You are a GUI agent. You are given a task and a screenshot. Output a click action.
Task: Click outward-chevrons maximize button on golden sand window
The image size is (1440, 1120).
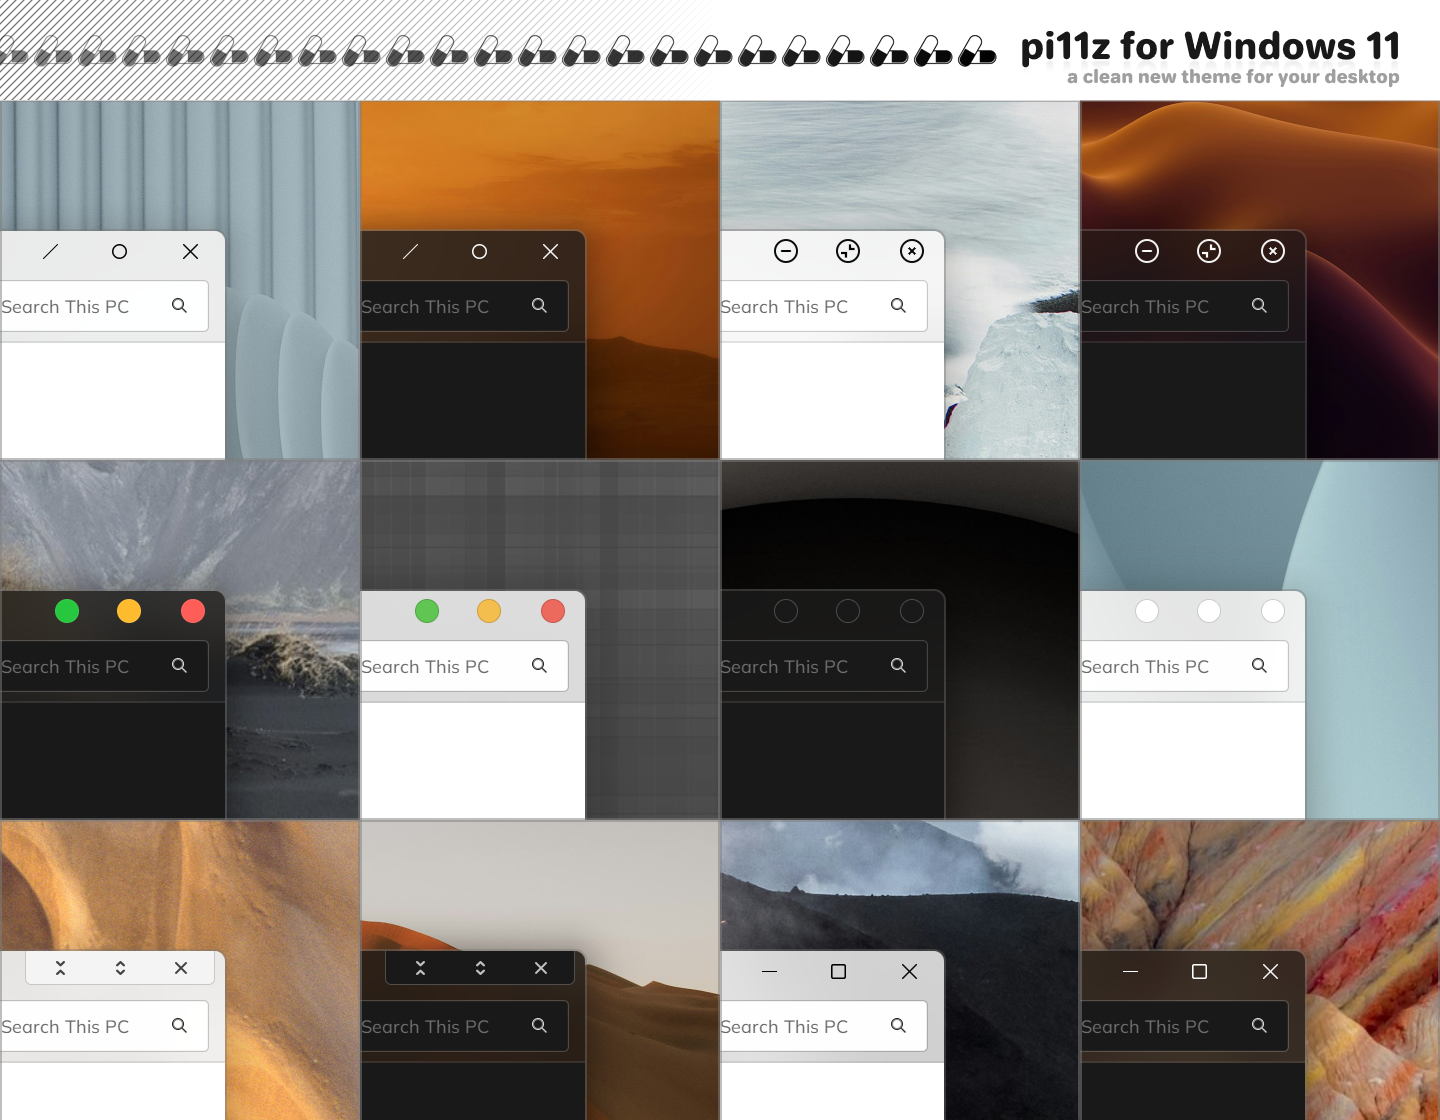120,968
